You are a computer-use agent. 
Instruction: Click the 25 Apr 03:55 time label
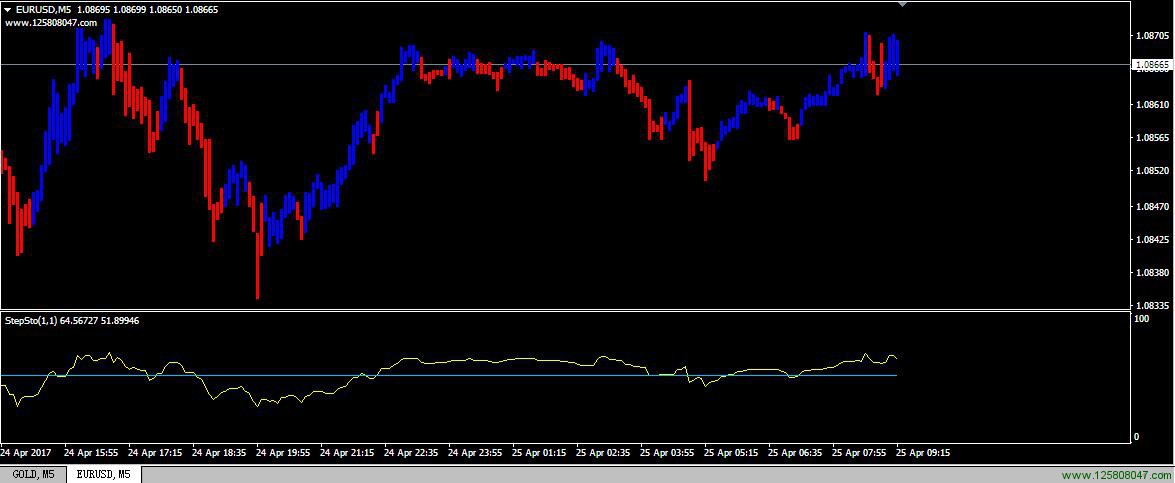pos(667,453)
